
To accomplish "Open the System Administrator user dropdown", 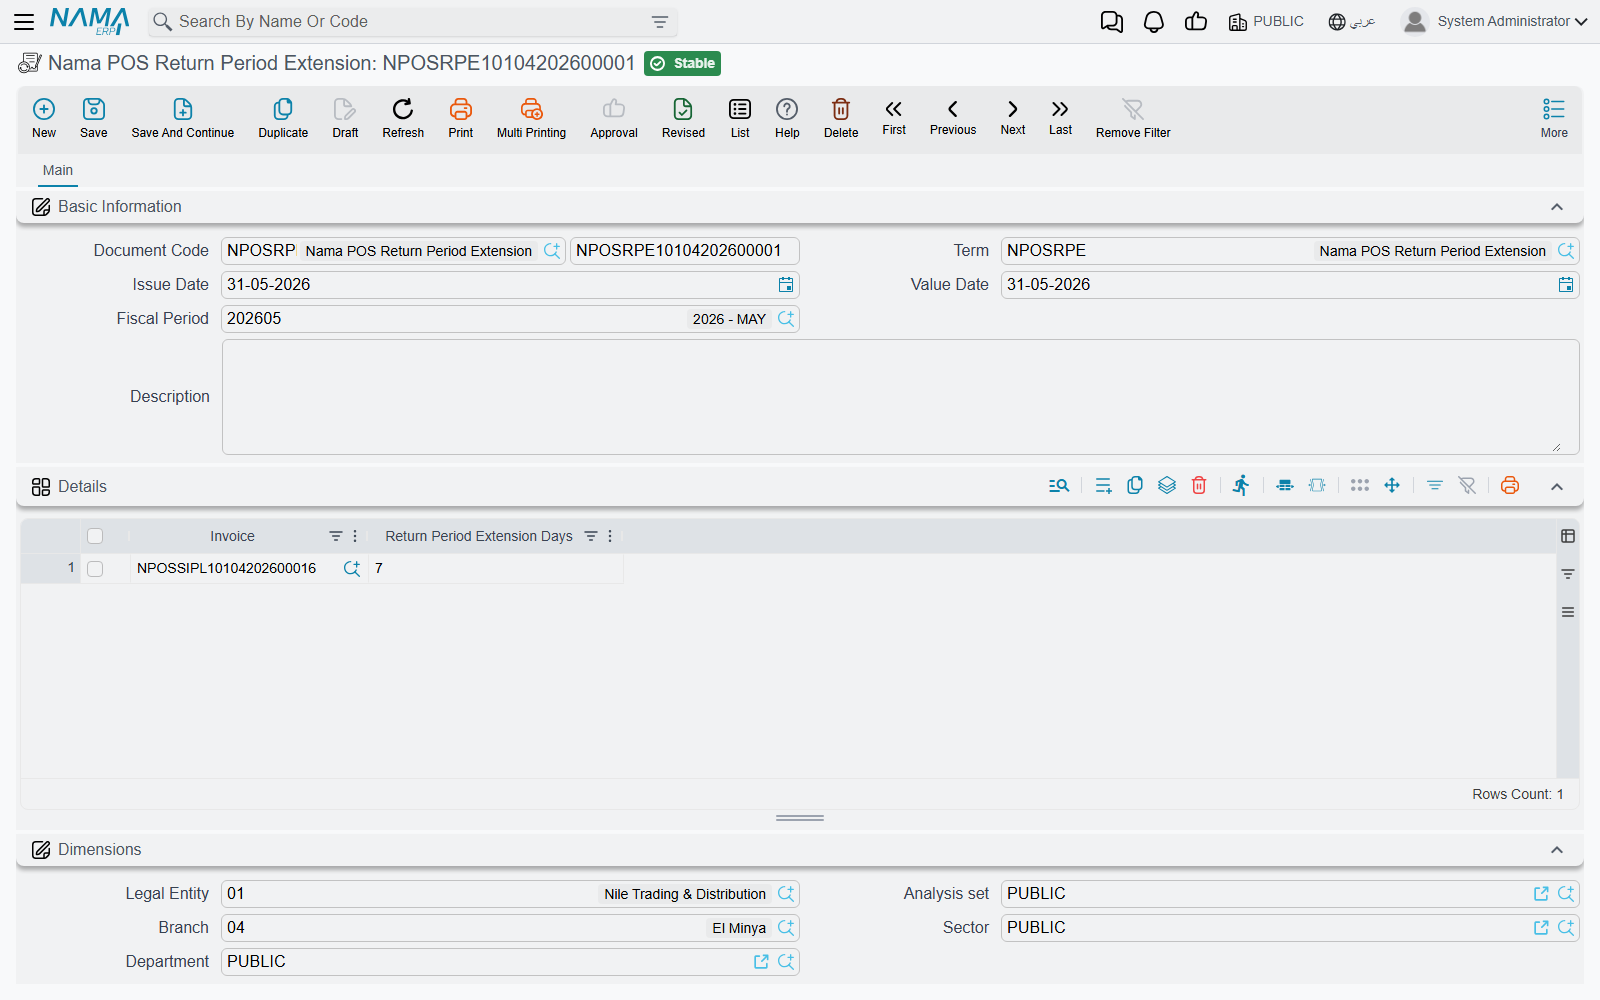I will coord(1495,22).
